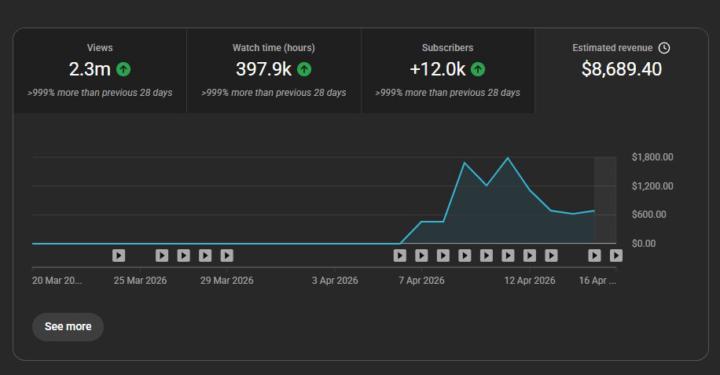Click the $1,800.00 axis label
Screen dimensions: 720x375
click(x=652, y=157)
